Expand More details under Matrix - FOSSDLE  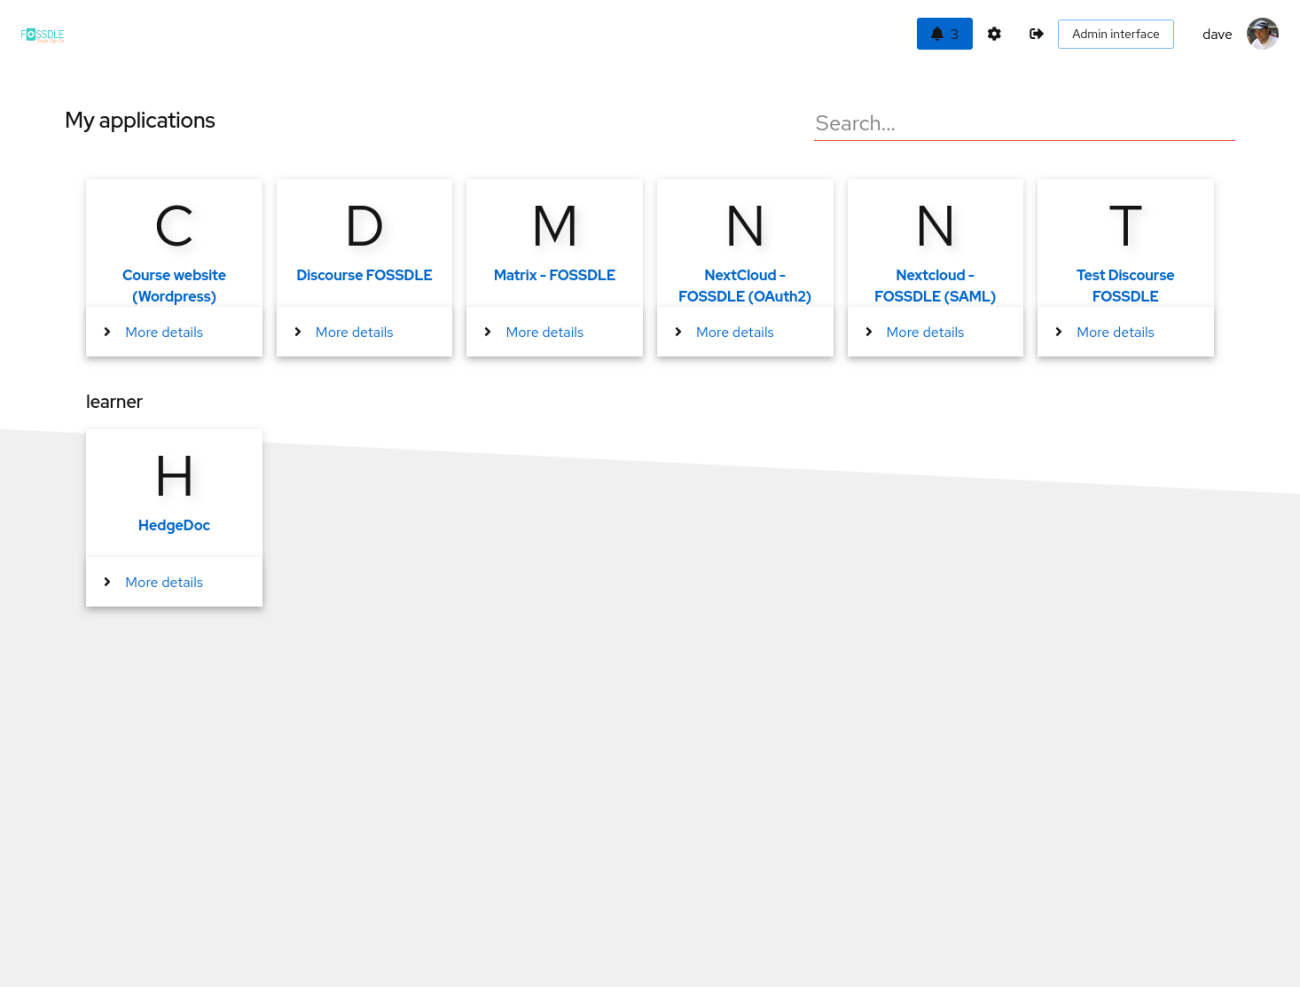coord(544,332)
